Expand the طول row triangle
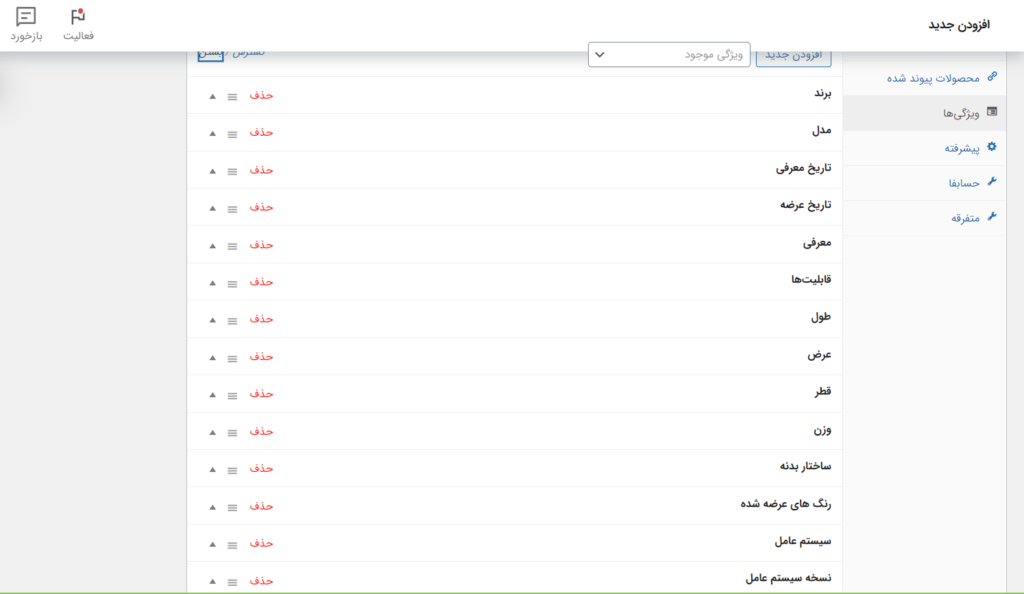 212,320
